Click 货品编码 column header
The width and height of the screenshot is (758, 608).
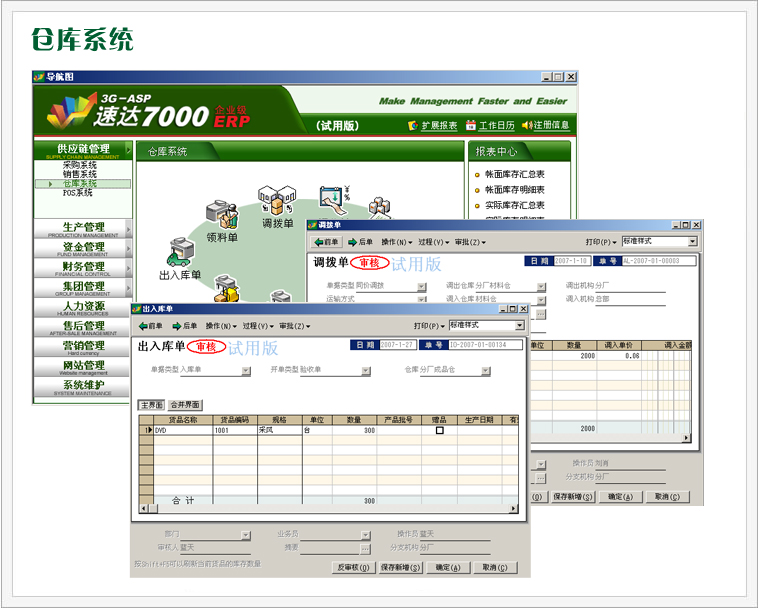pos(235,420)
